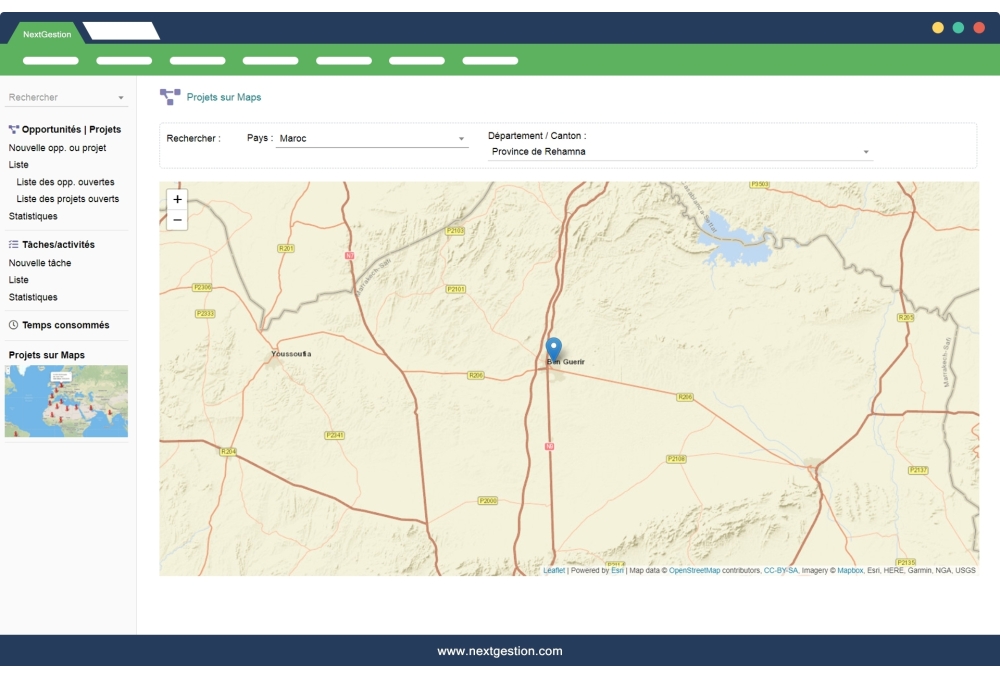This screenshot has width=1000, height=679.
Task: Expand the Pays dropdown showing Maroc
Action: point(460,137)
